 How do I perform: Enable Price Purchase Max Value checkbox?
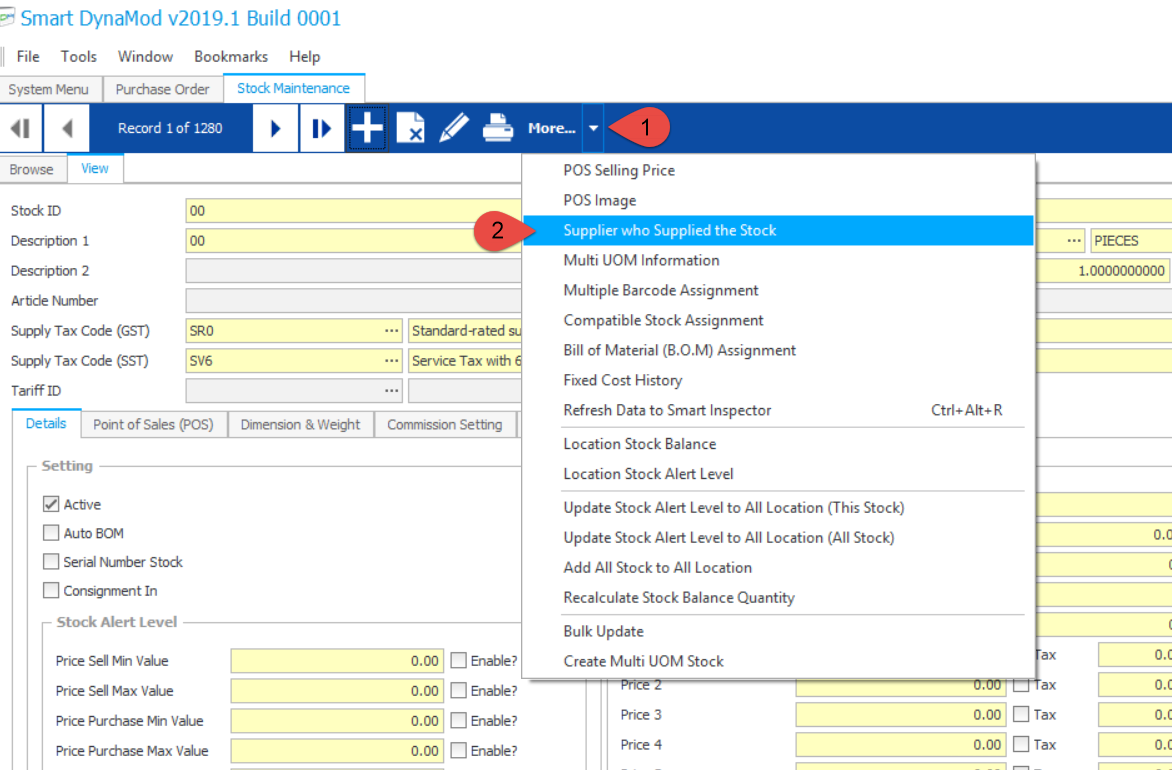pos(459,751)
